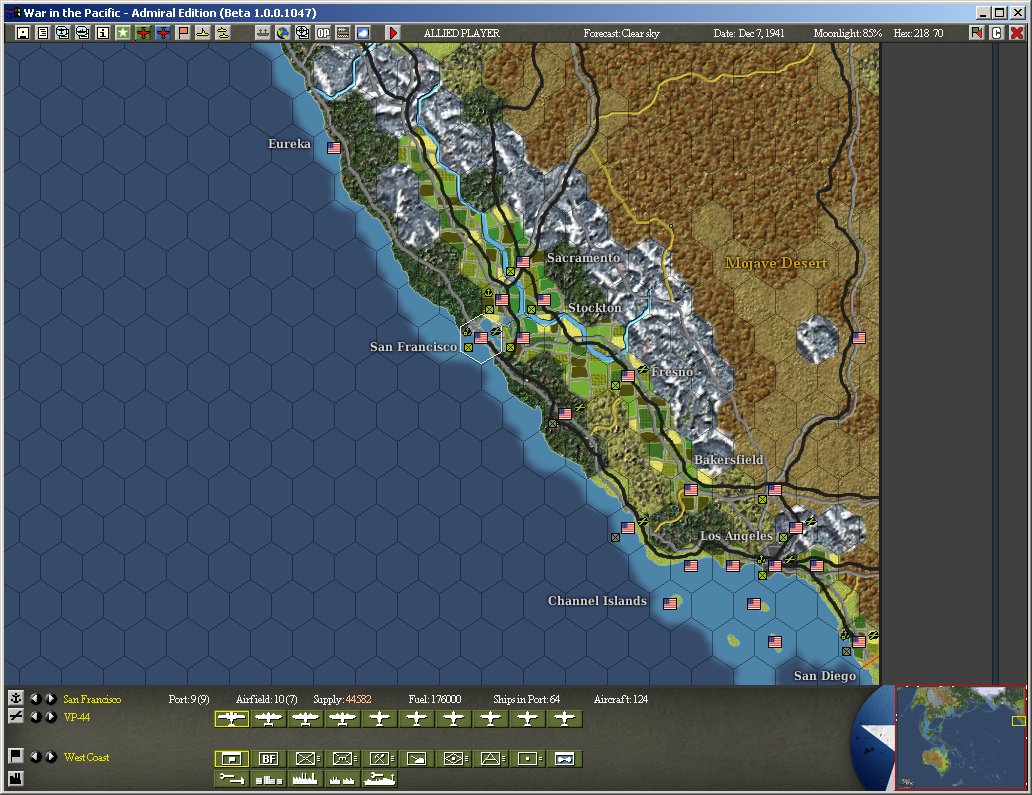This screenshot has height=795, width=1032.
Task: Select the BF base force unit icon
Action: (269, 759)
